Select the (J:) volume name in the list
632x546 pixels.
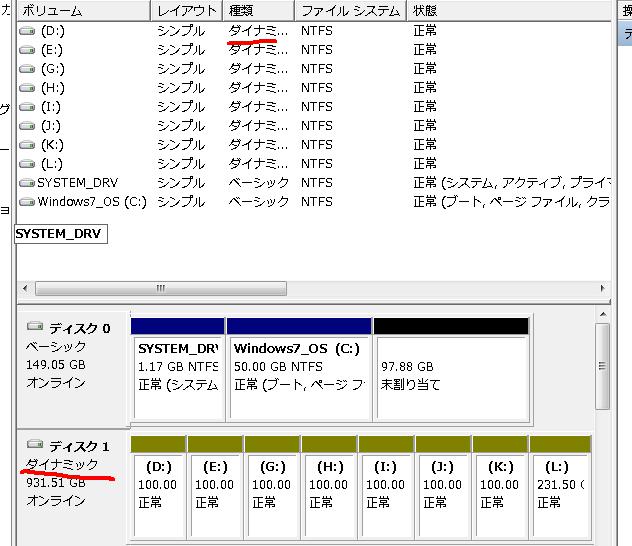coord(51,126)
